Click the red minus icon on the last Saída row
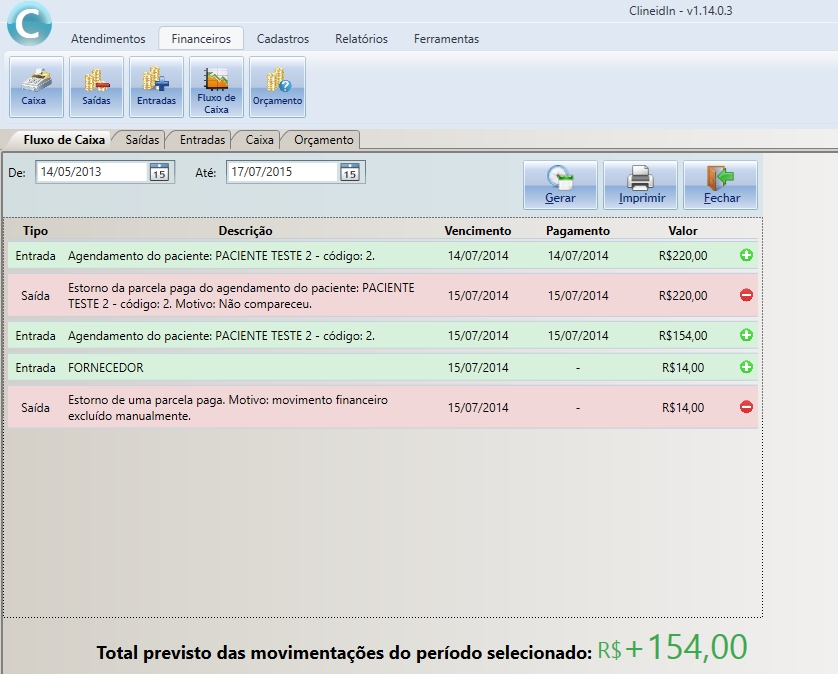Viewport: 838px width, 674px height. 749,407
